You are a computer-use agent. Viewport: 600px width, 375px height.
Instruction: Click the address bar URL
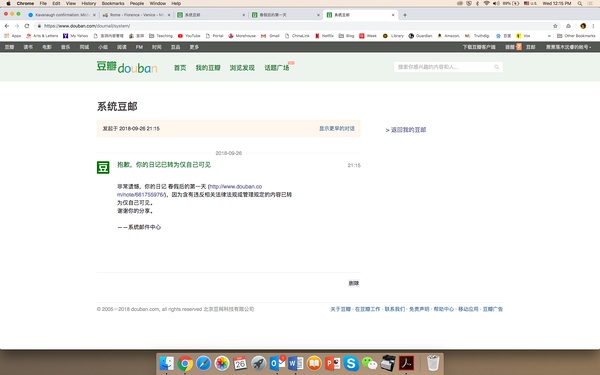point(87,26)
